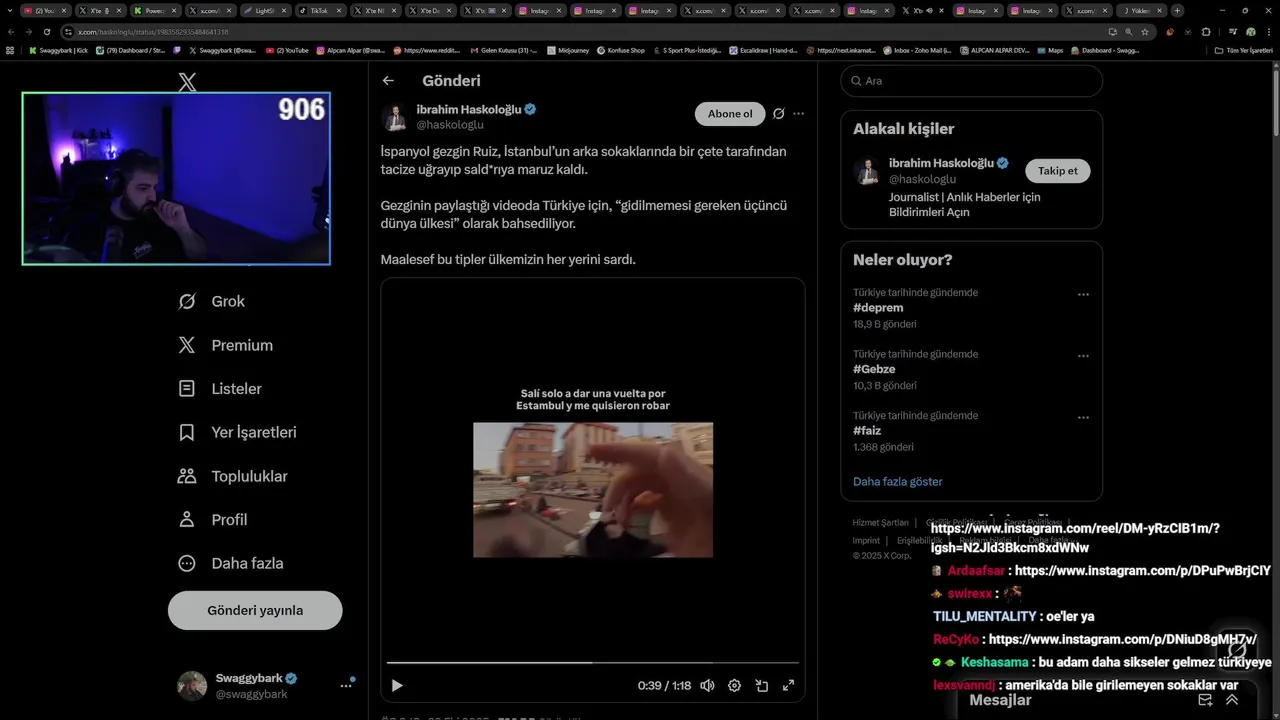Image resolution: width=1280 pixels, height=720 pixels.
Task: Go to Profil page
Action: [x=212, y=519]
